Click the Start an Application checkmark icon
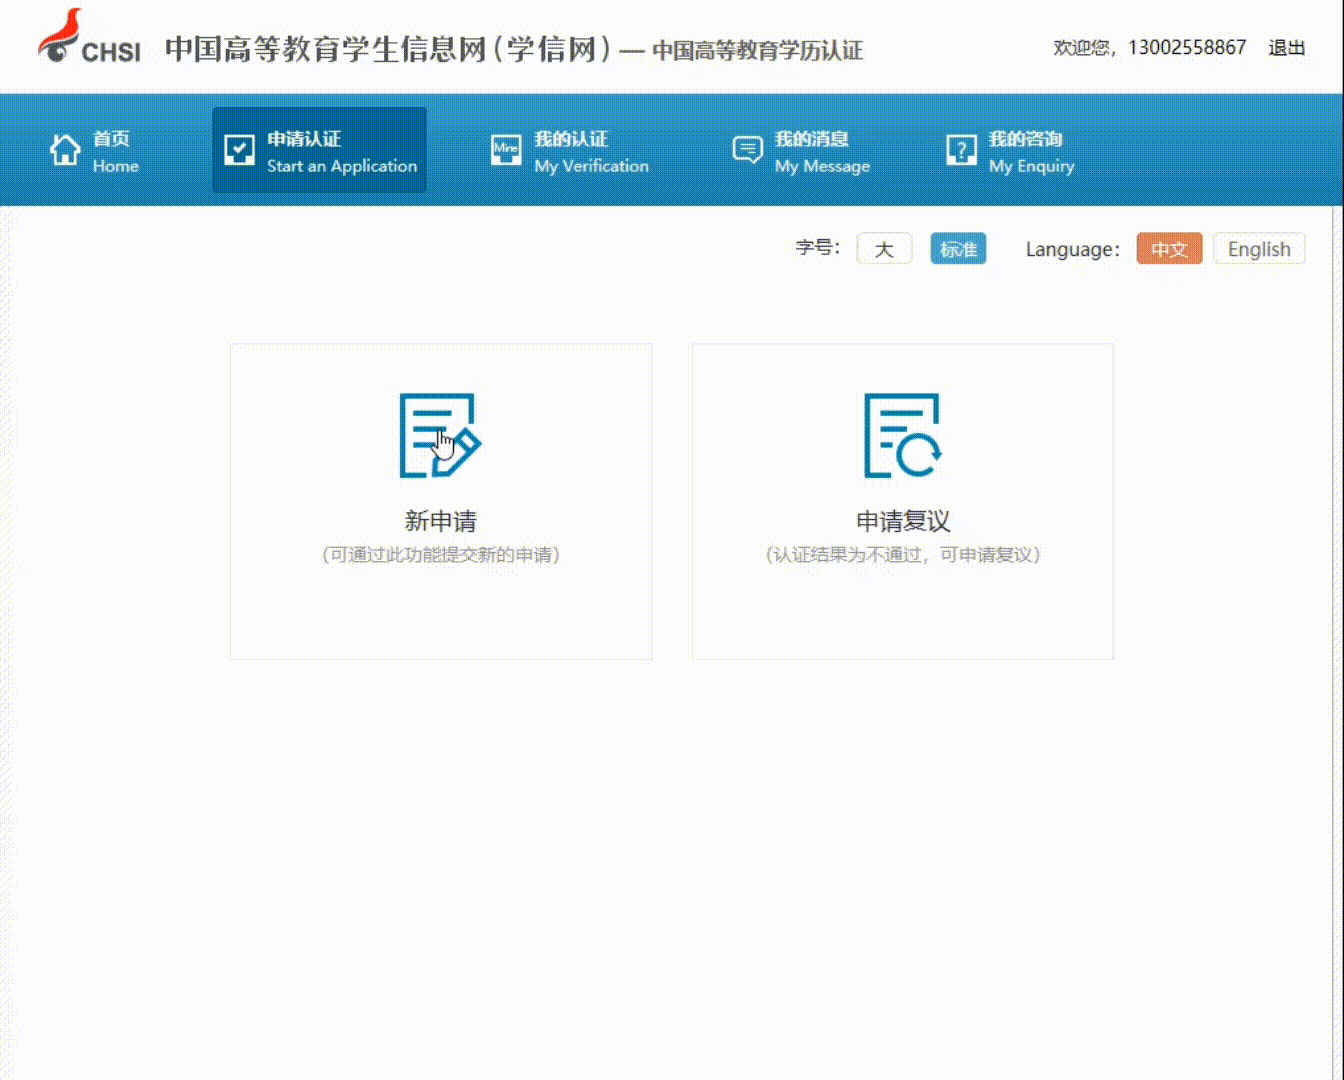Image resolution: width=1344 pixels, height=1080 pixels. [x=239, y=150]
